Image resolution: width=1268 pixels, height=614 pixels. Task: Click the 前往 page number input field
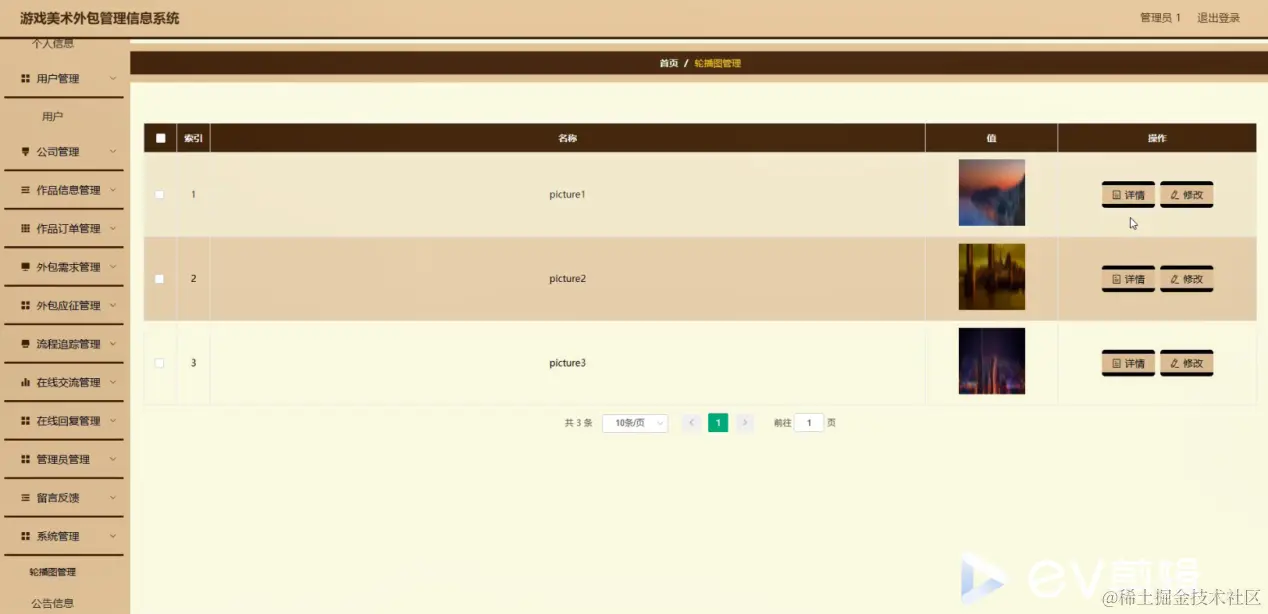click(808, 423)
